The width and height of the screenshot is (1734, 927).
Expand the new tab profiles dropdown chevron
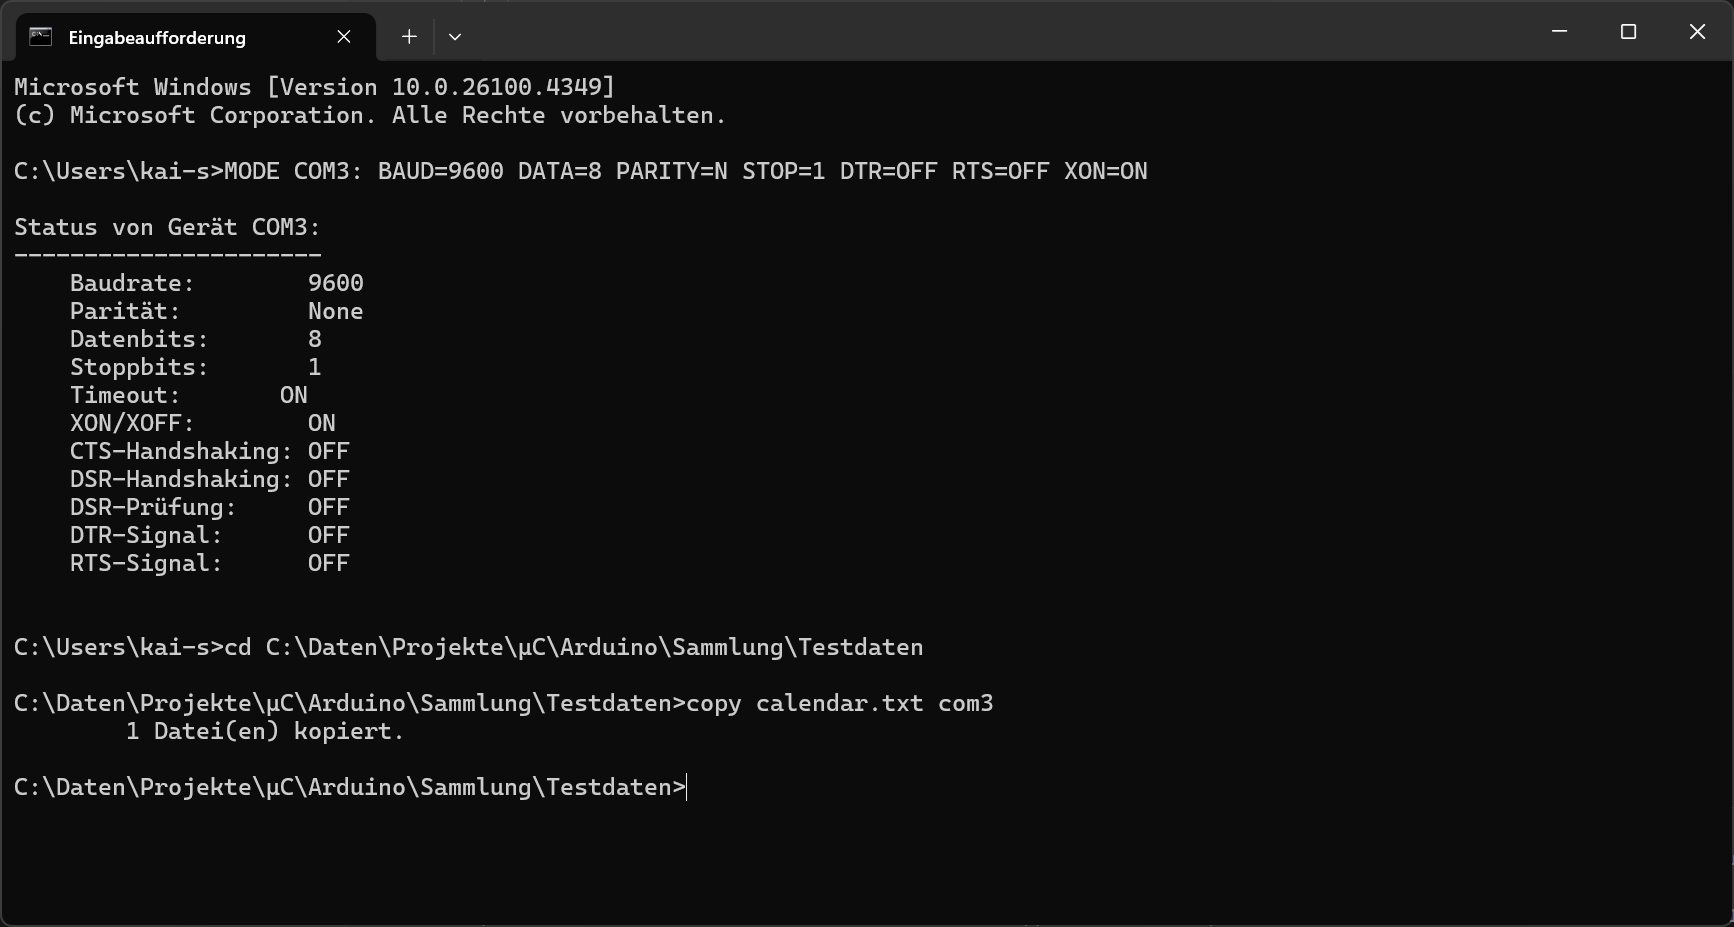pos(455,37)
